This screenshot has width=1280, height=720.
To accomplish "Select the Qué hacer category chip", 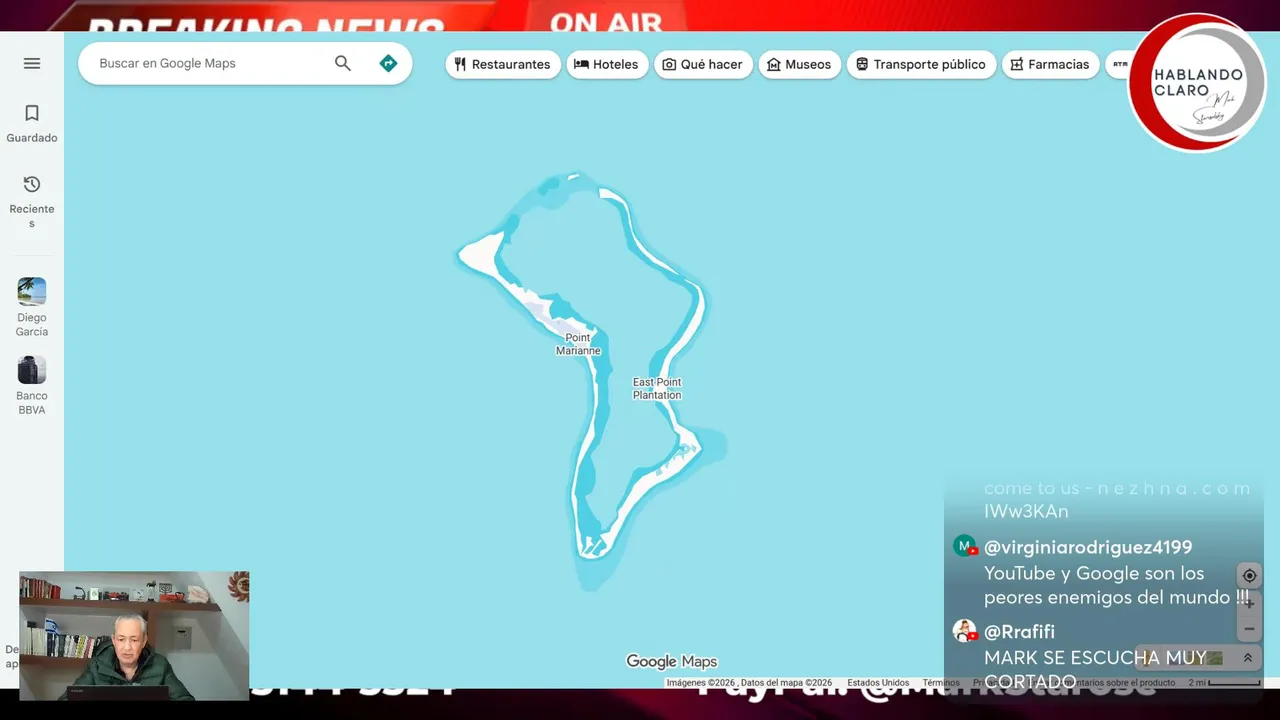I will tap(703, 64).
